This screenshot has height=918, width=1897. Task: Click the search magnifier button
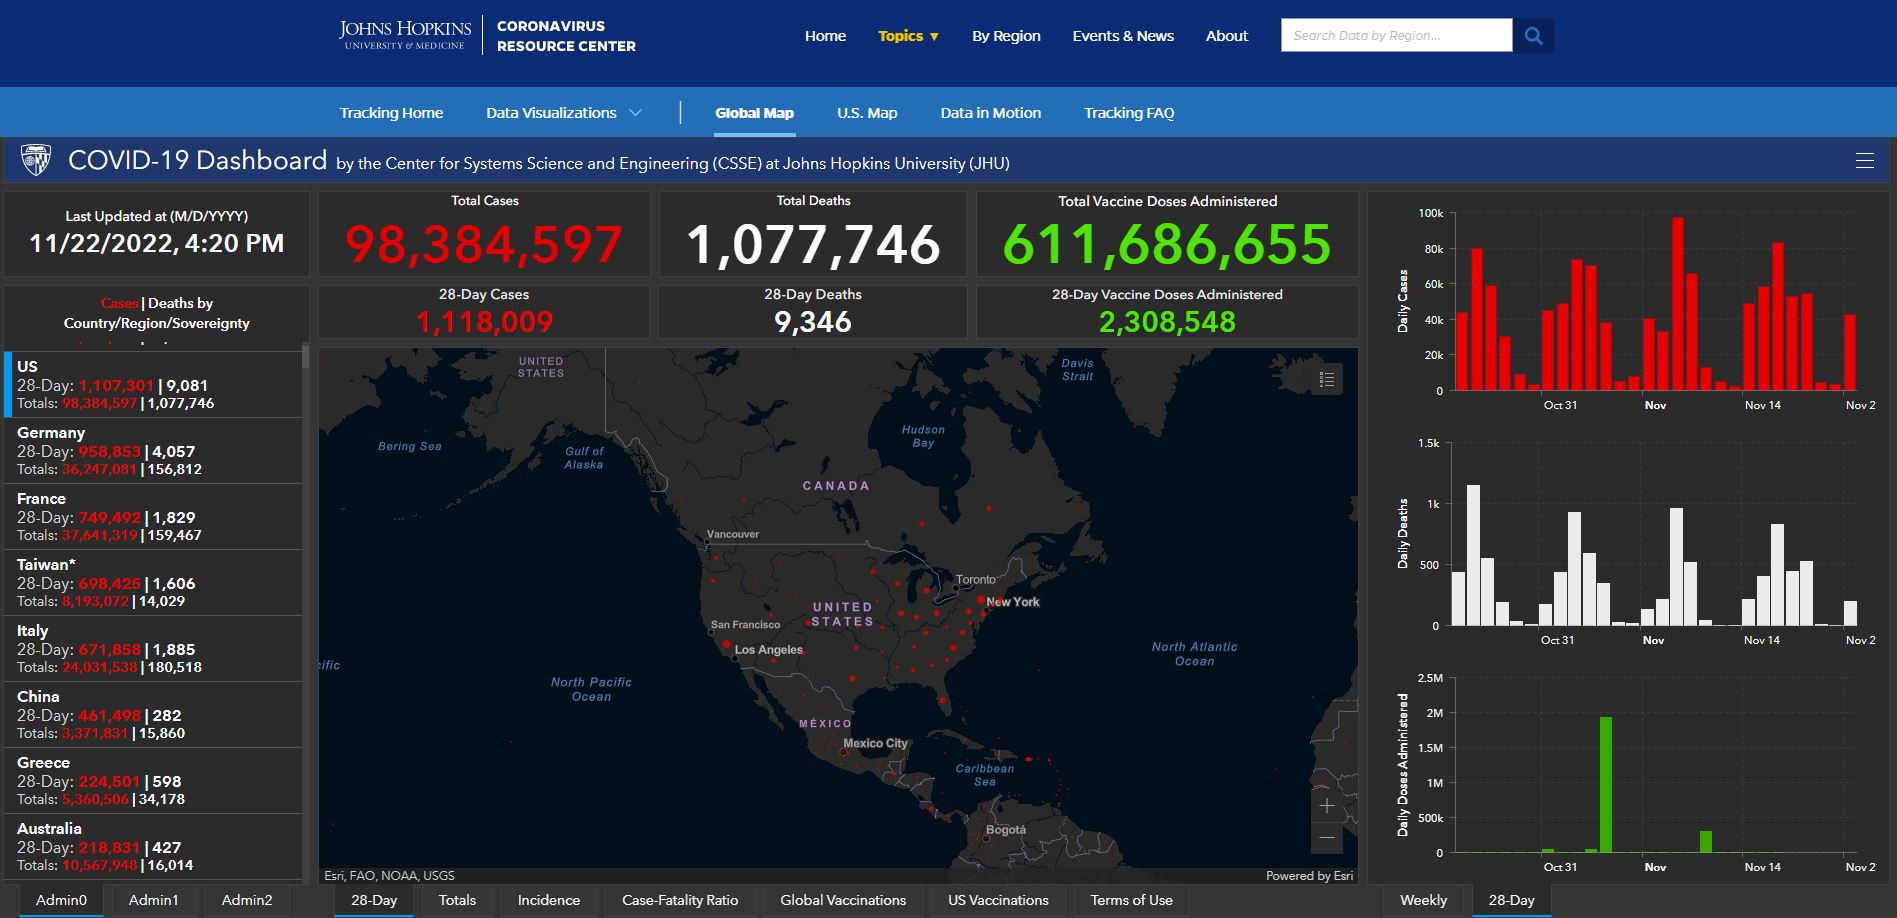click(1533, 36)
